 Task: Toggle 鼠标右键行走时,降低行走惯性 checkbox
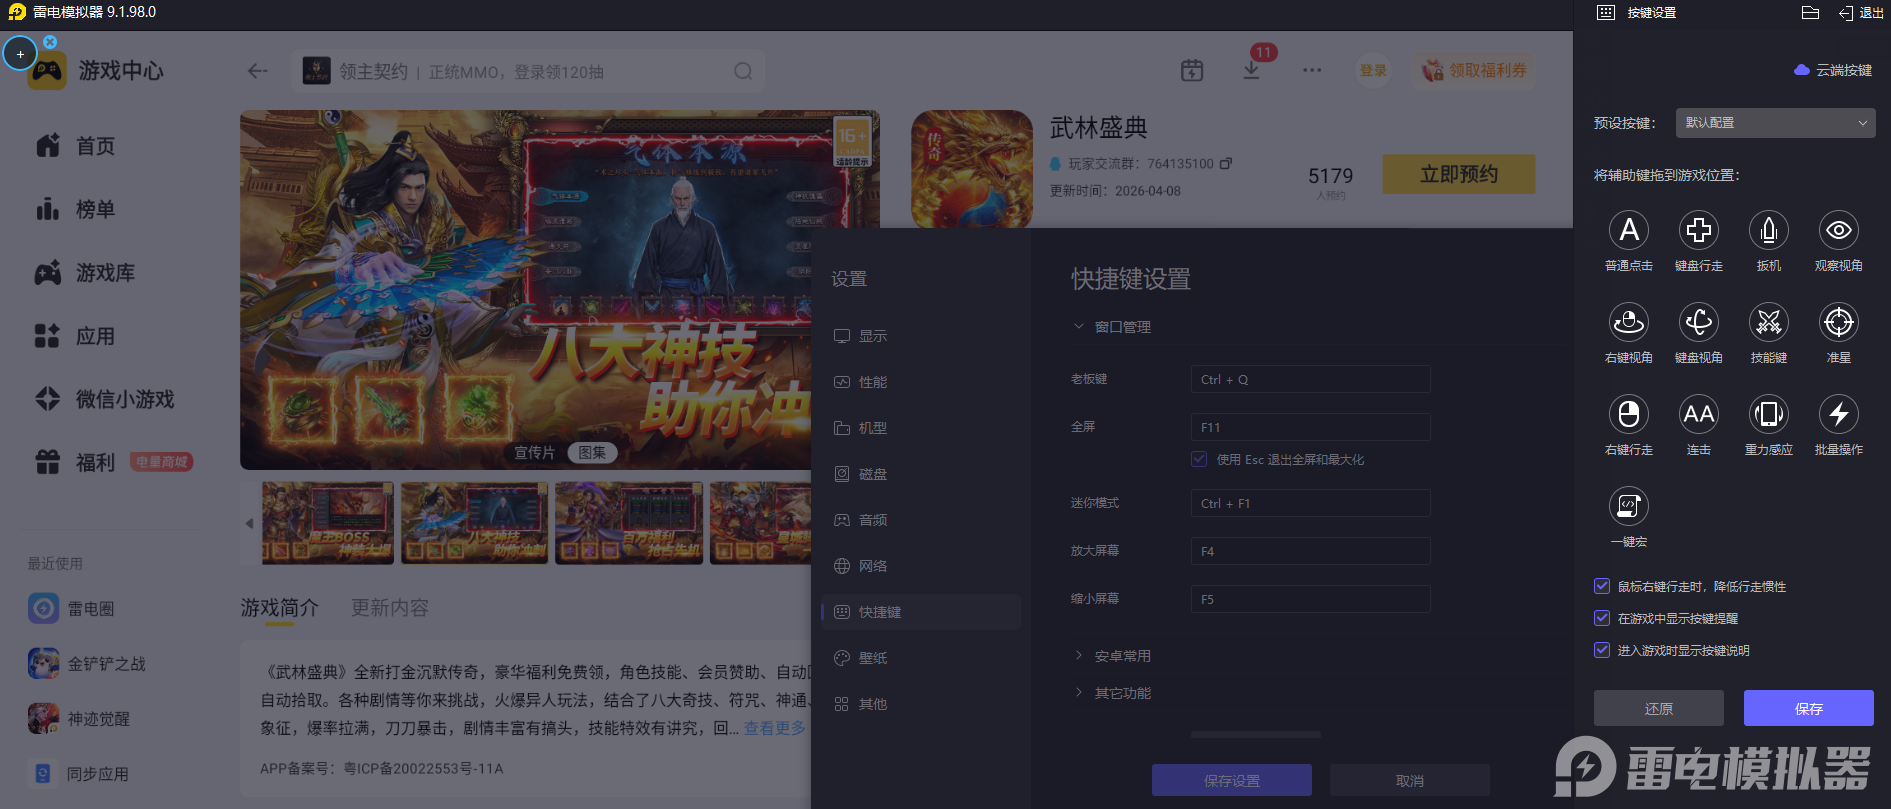(1602, 586)
